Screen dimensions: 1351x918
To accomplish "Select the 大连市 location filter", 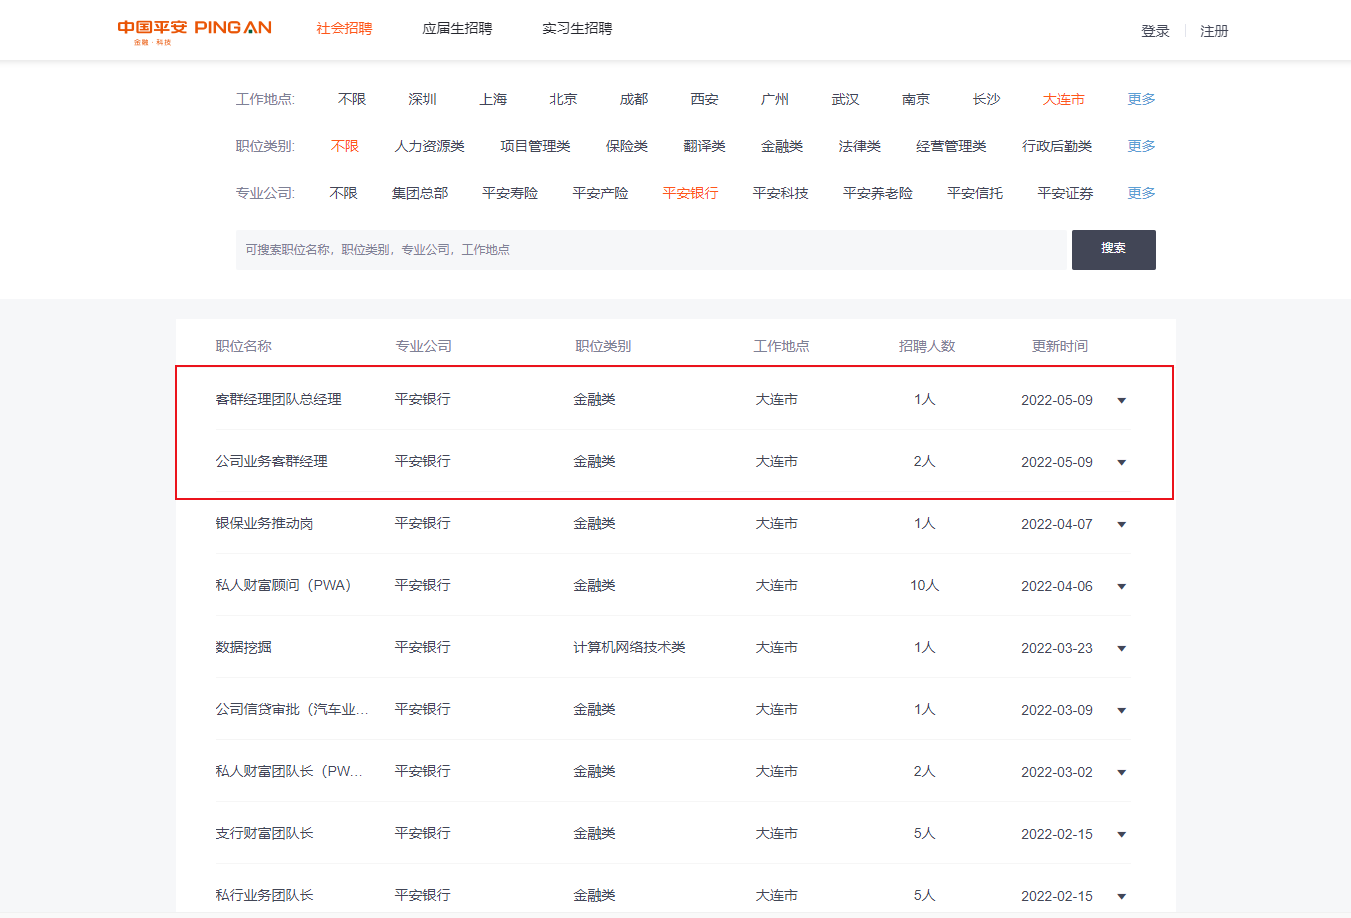I will [x=1064, y=99].
